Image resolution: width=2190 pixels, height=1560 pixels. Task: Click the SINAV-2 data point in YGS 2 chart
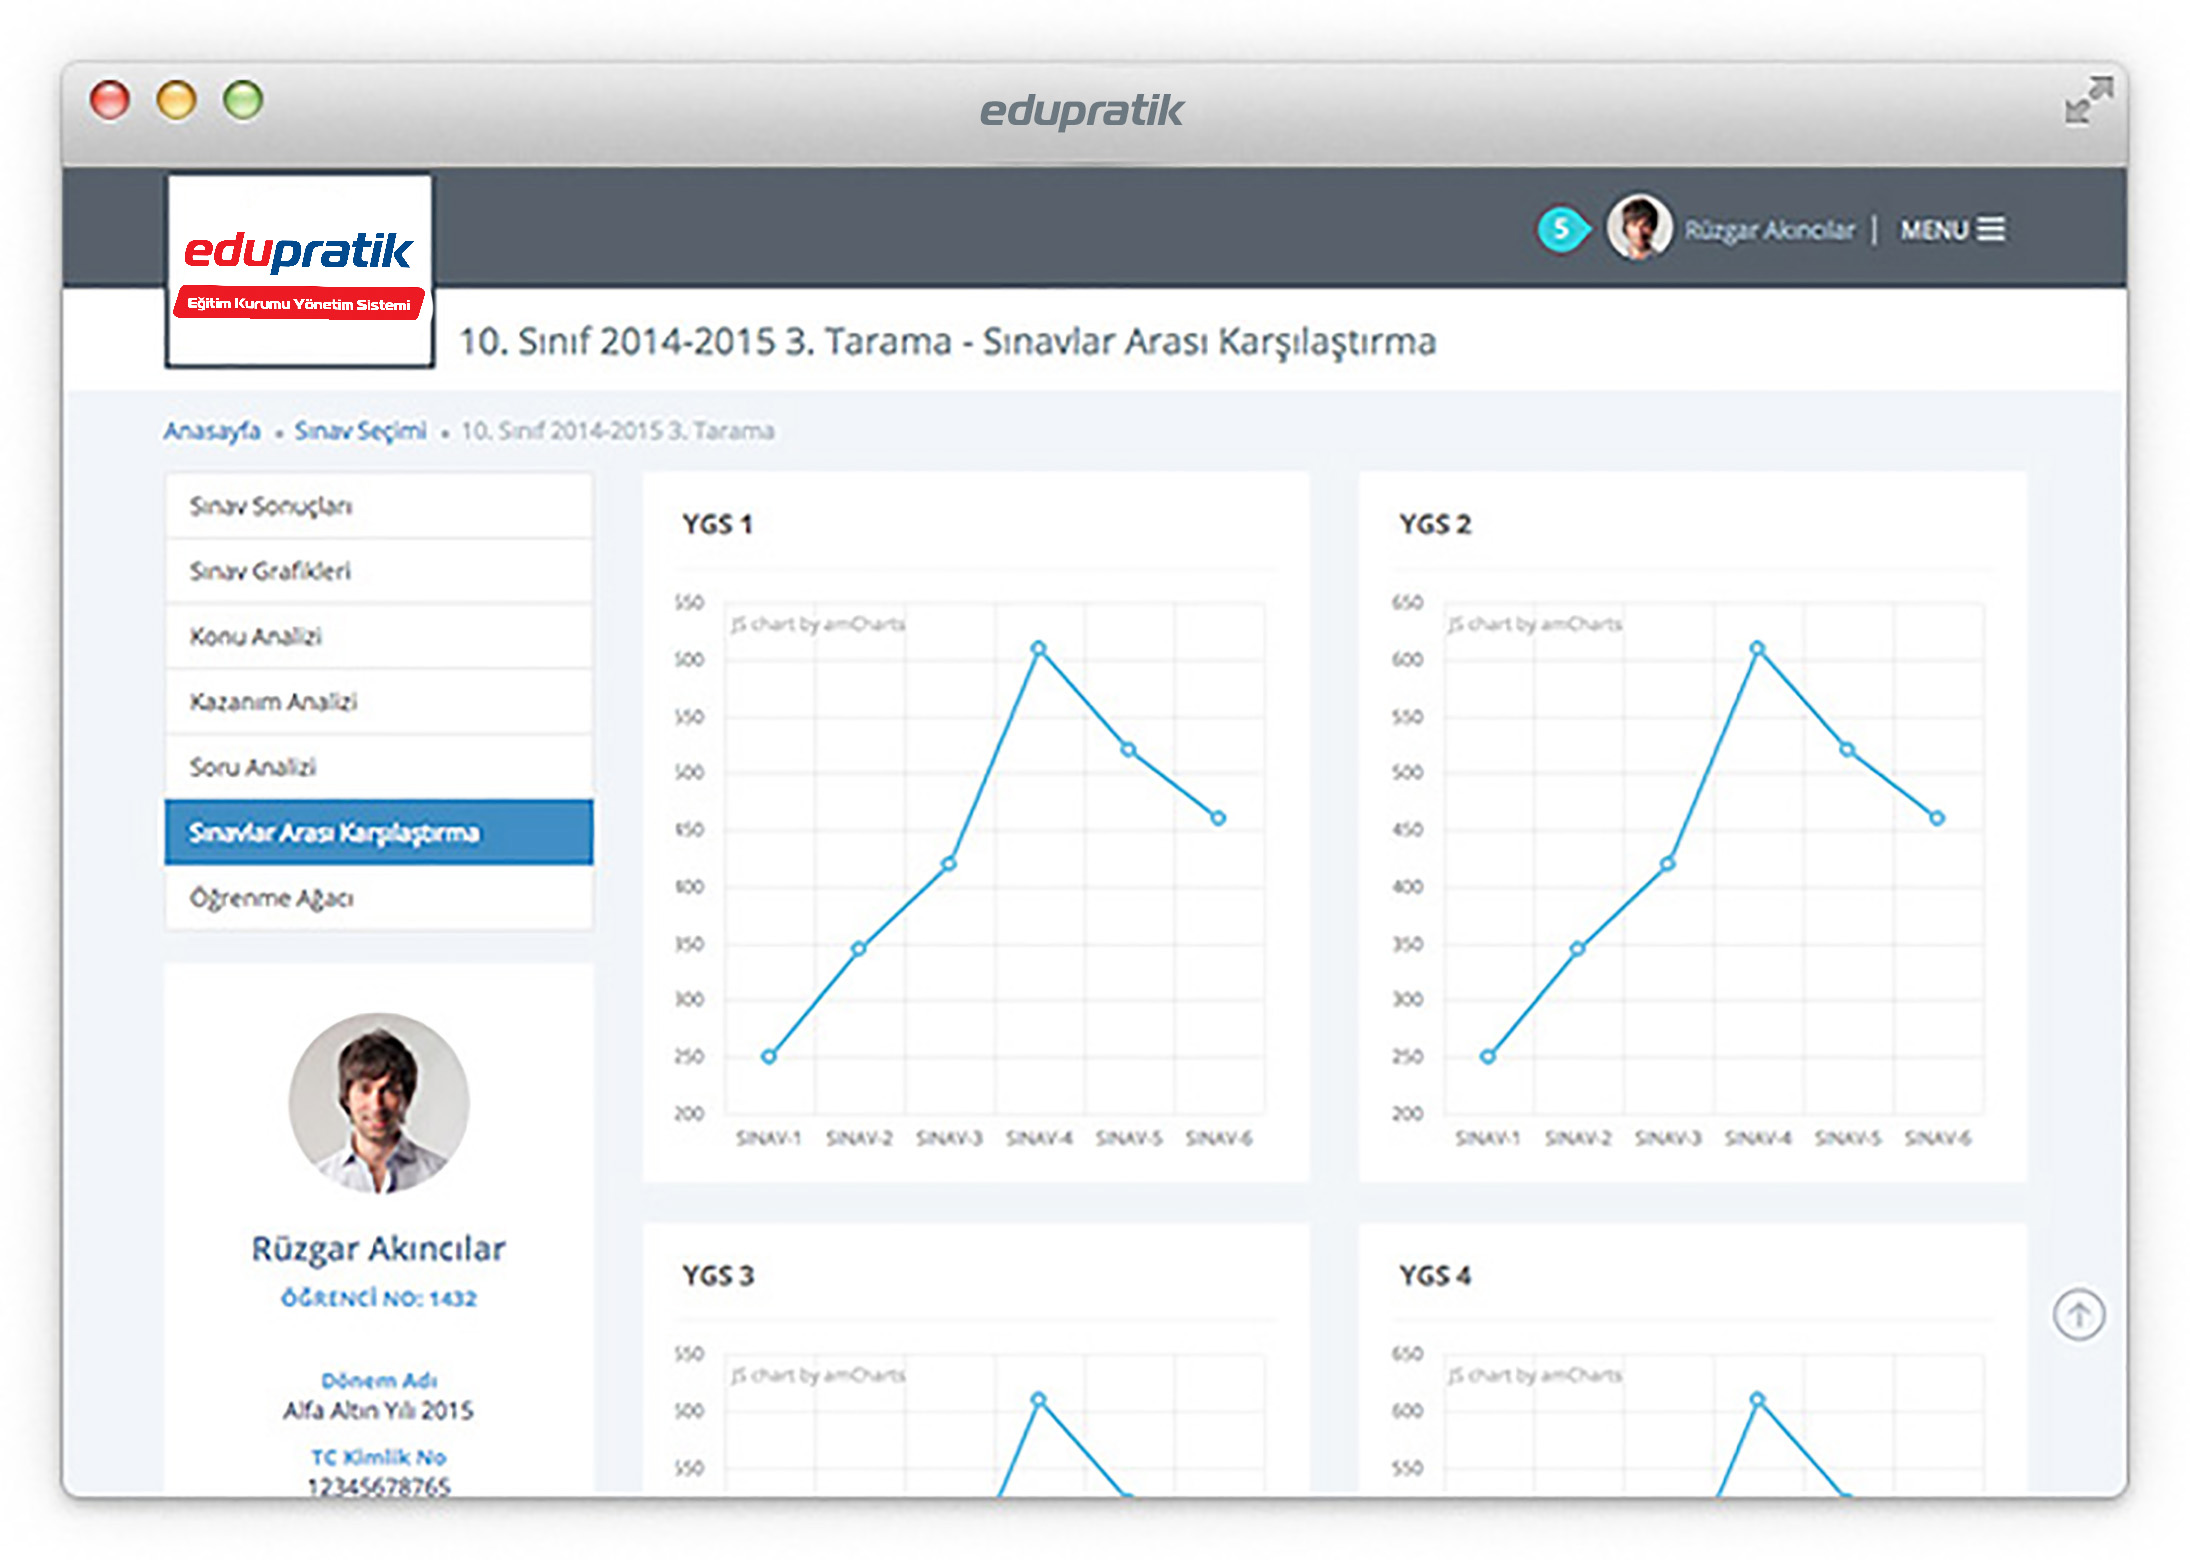pos(1577,948)
